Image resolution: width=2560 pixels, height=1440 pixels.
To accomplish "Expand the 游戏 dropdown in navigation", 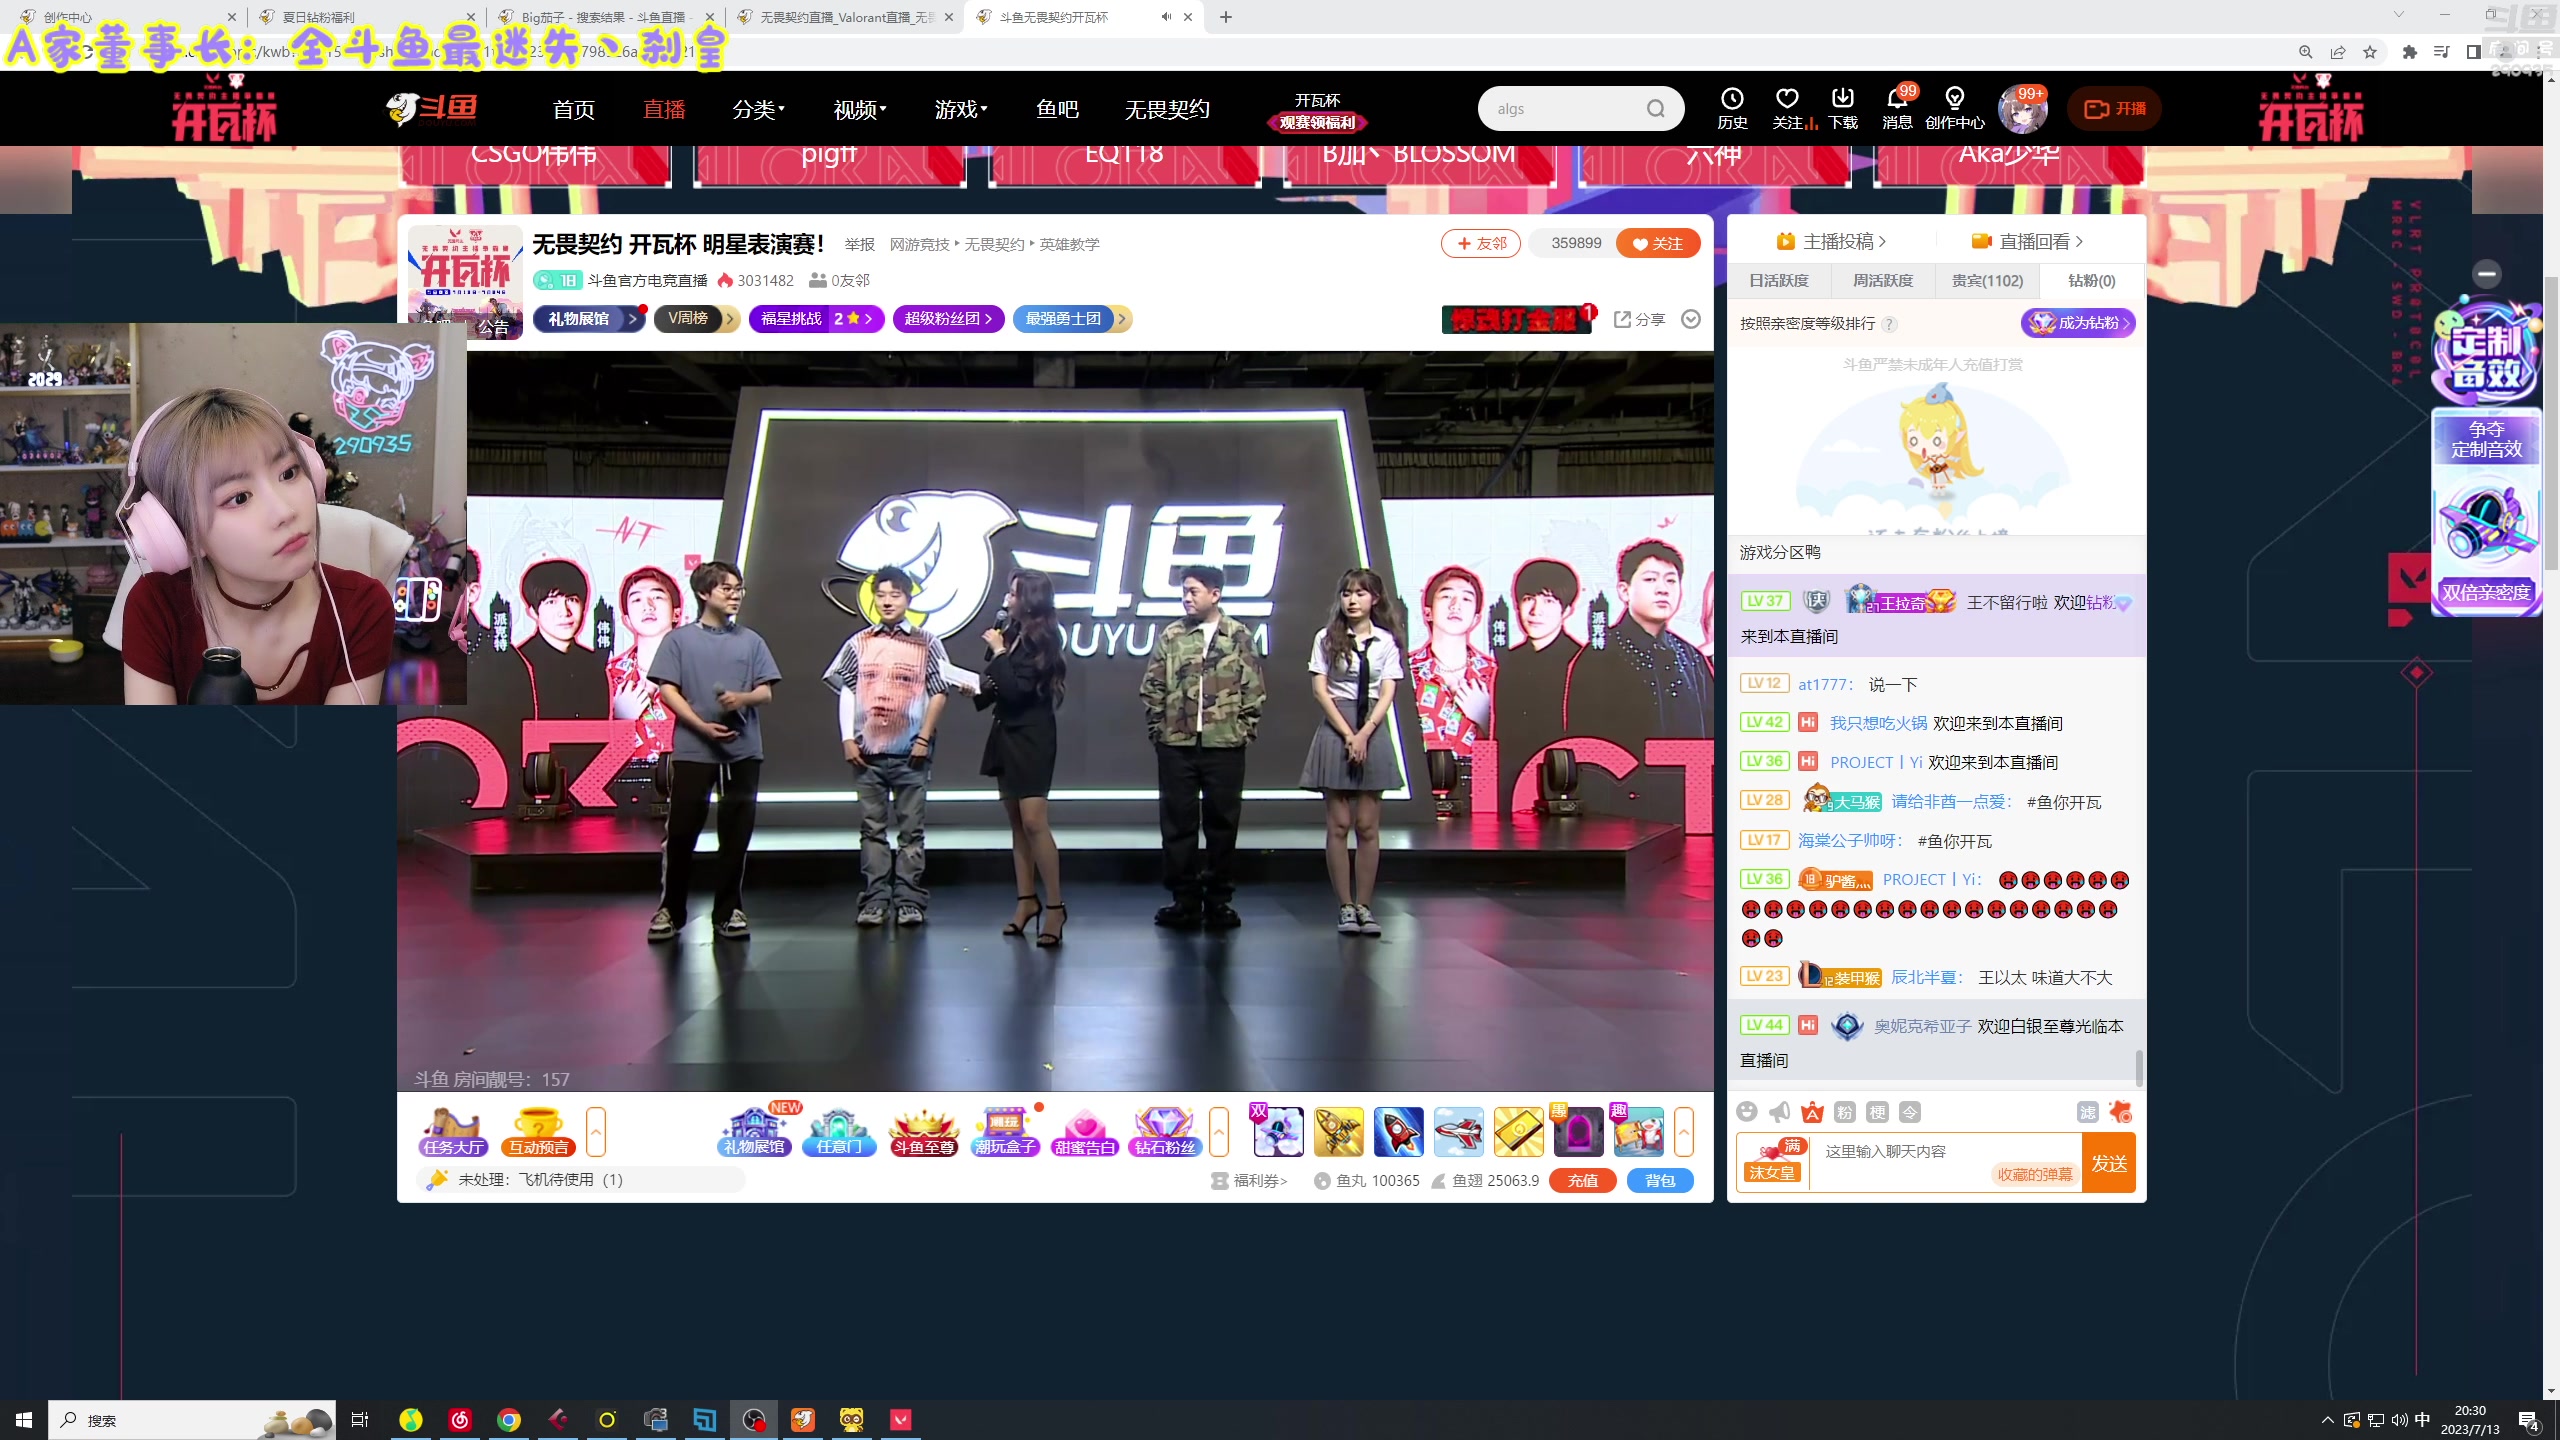I will coord(961,109).
